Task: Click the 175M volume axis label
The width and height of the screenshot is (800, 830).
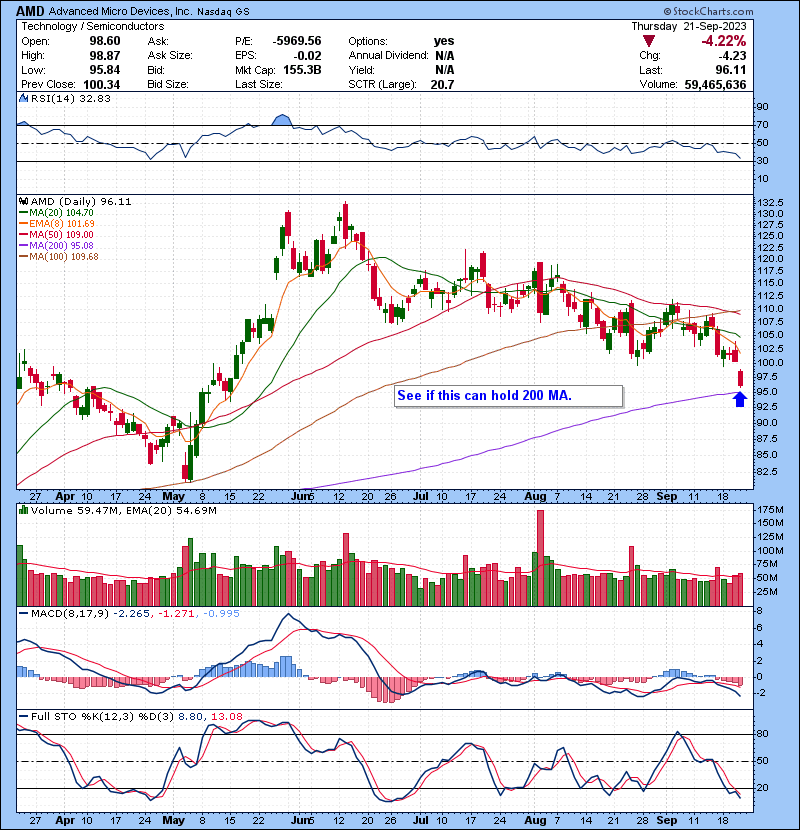Action: (770, 510)
